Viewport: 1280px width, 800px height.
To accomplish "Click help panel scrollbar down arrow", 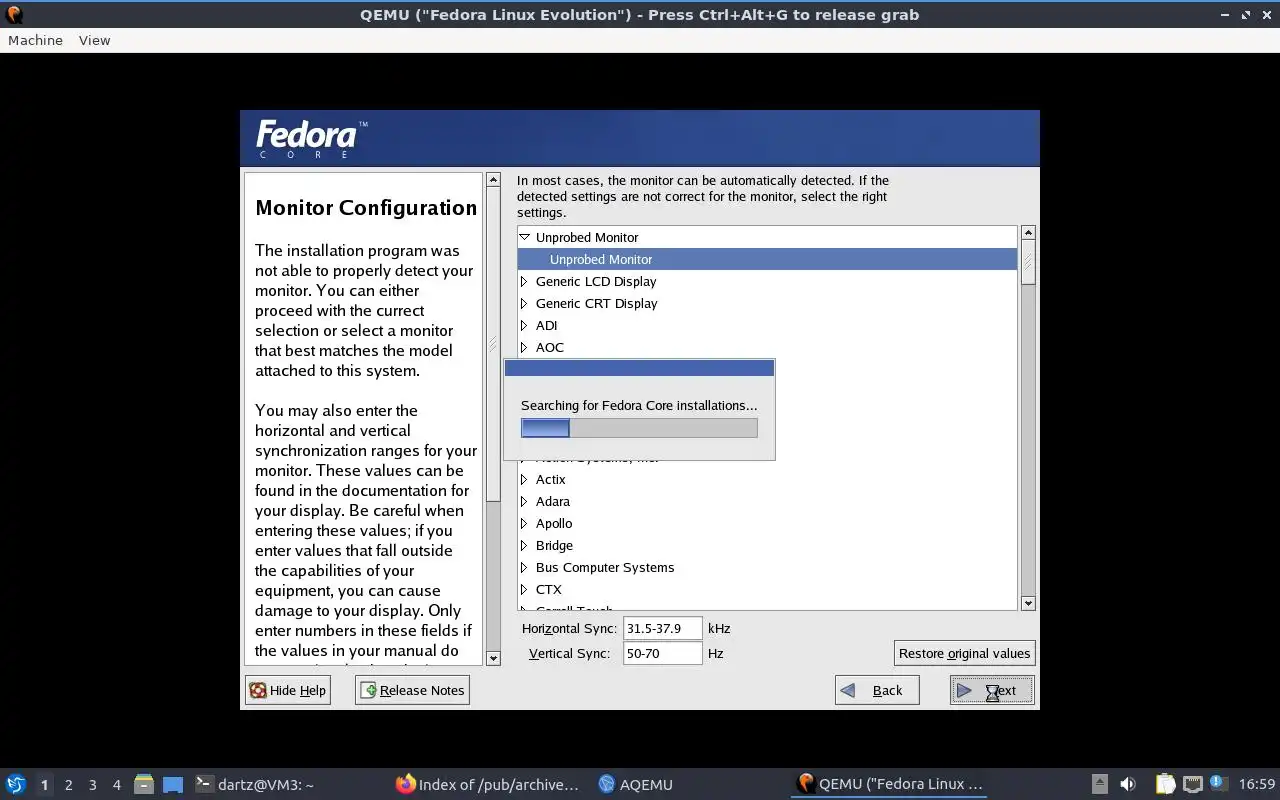I will coord(493,658).
